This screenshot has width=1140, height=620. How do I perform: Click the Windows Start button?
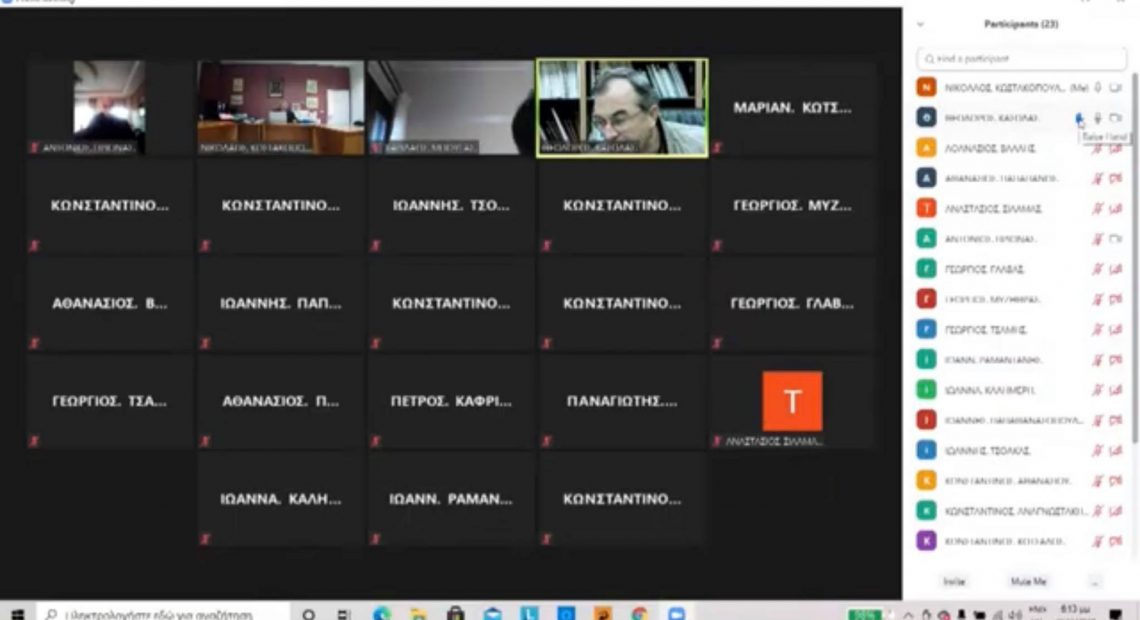[x=16, y=612]
